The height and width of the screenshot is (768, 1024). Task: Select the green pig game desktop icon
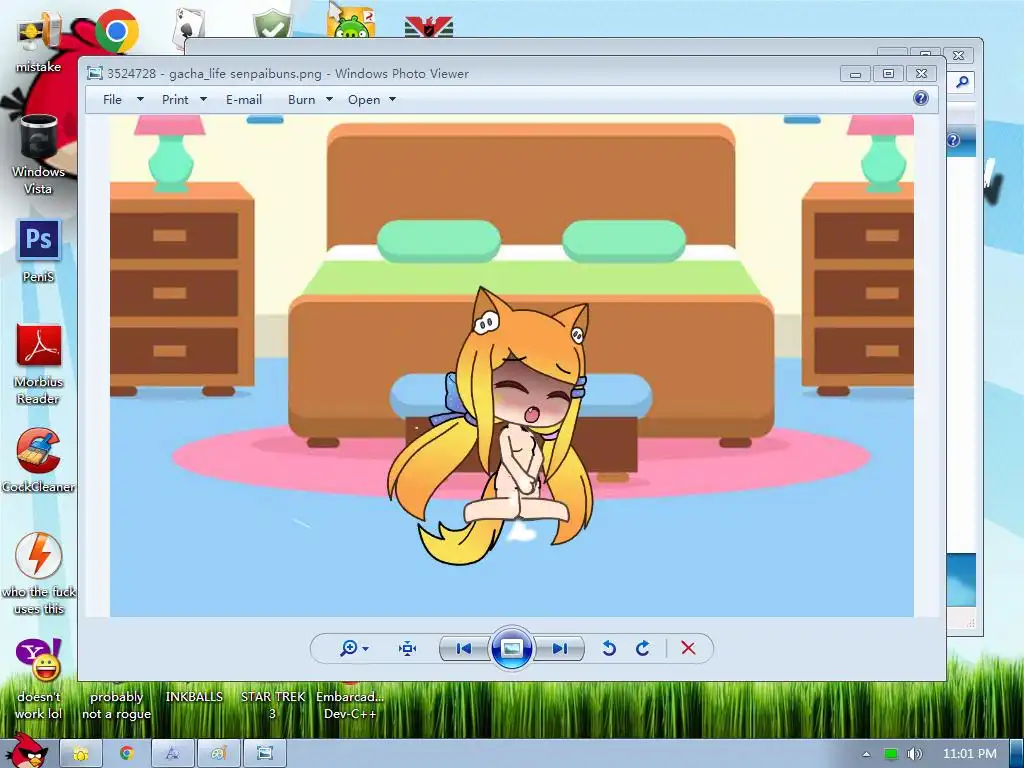(x=351, y=23)
